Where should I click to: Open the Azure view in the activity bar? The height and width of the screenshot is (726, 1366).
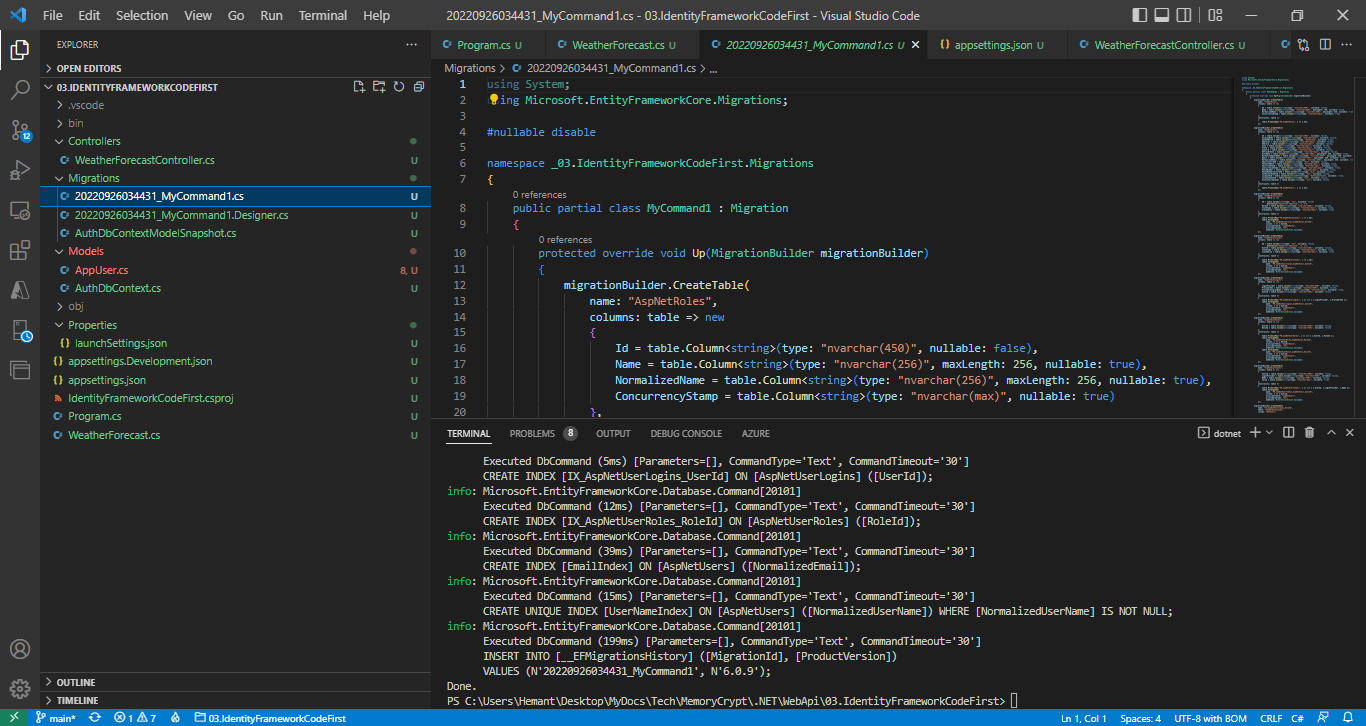(20, 290)
